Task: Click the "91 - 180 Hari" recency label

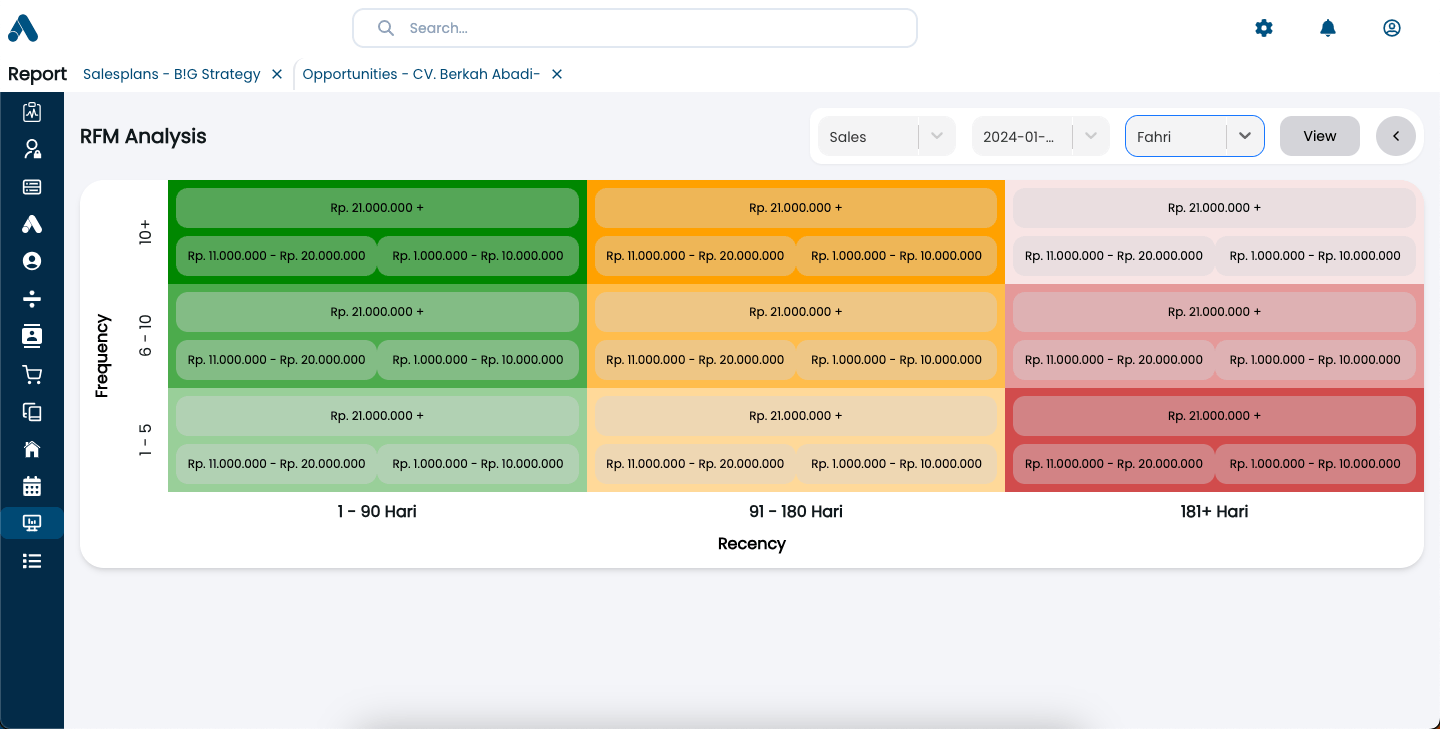Action: 796,511
